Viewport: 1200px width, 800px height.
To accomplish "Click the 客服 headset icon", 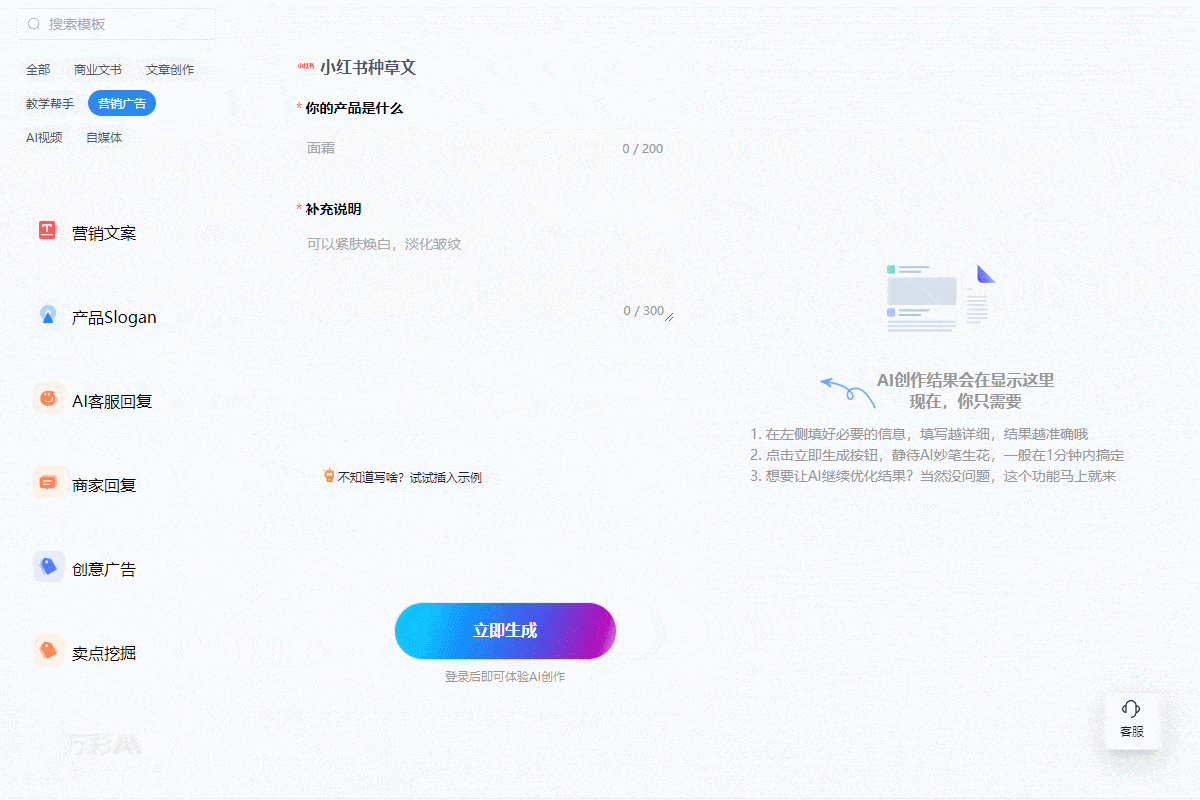I will [1131, 709].
